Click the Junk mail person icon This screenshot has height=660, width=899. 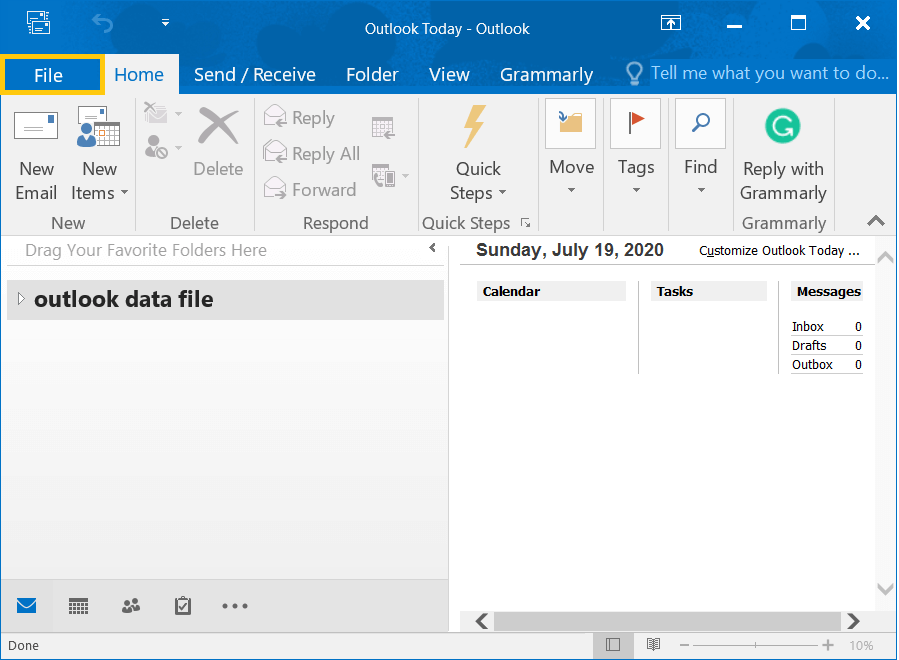click(x=155, y=147)
